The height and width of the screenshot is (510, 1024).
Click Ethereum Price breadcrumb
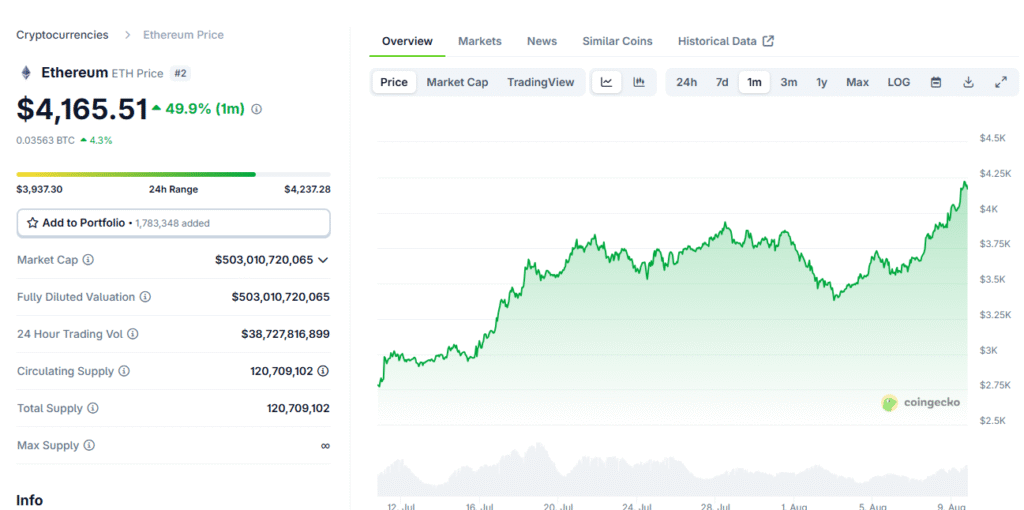click(x=184, y=35)
